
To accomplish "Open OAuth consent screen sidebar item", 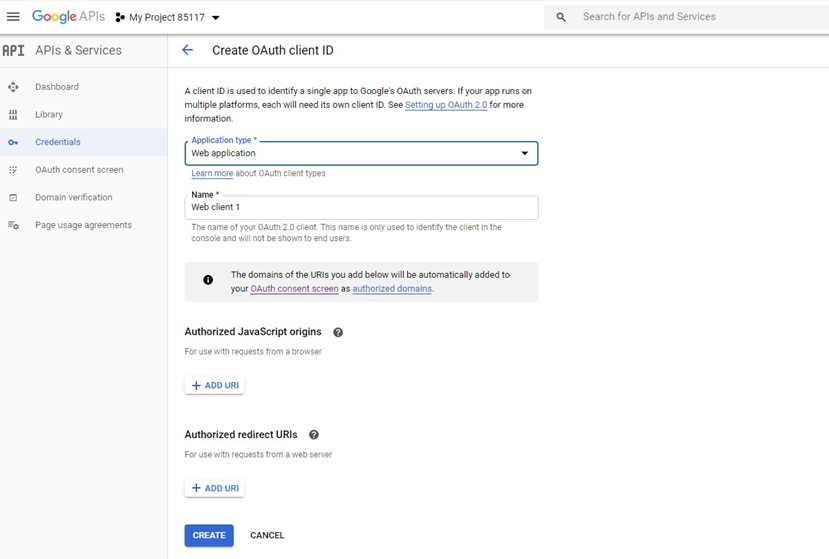I will [x=79, y=170].
